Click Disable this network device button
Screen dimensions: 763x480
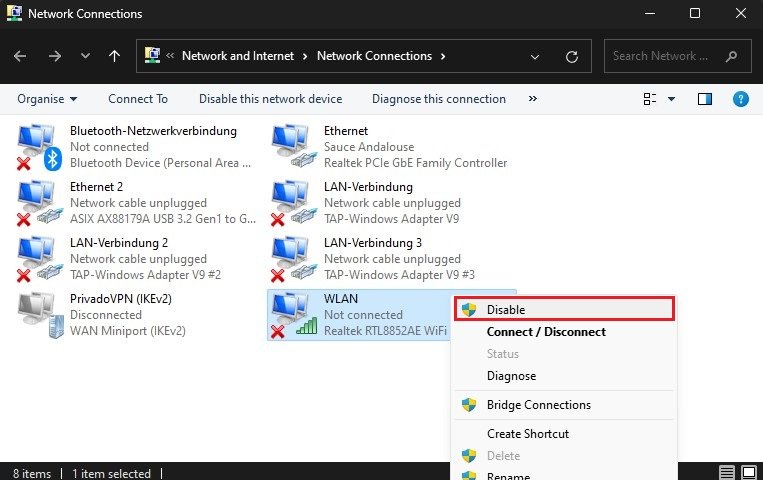pyautogui.click(x=270, y=99)
